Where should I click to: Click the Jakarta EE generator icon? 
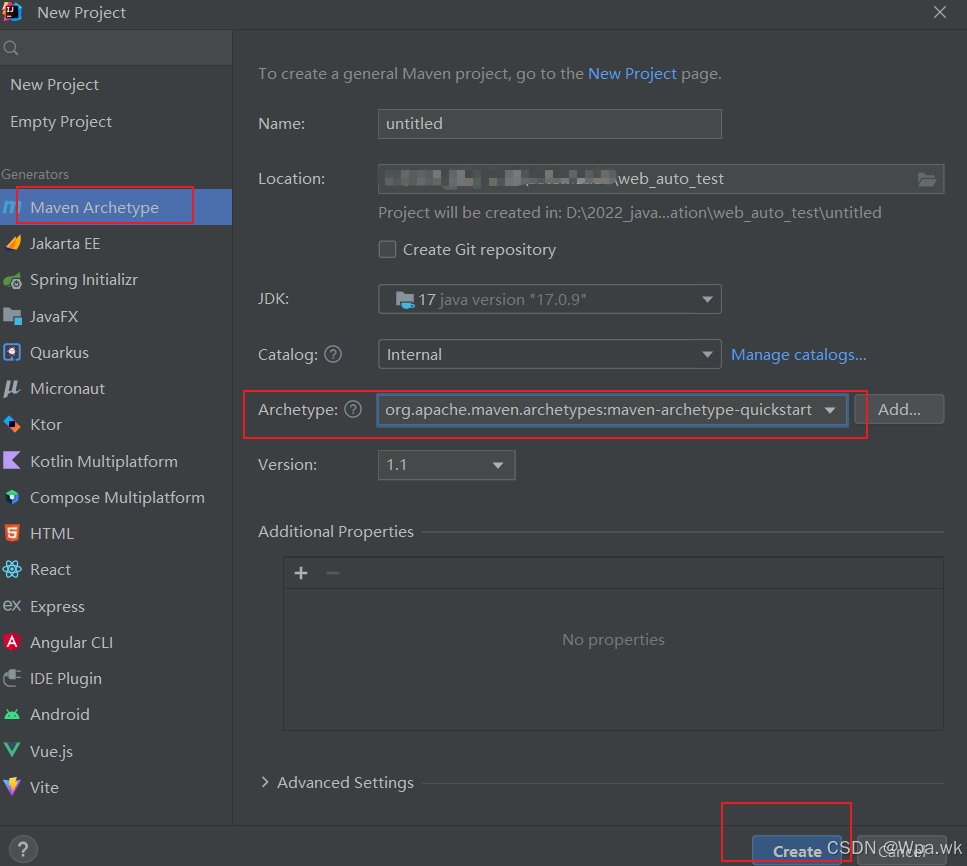(x=12, y=244)
